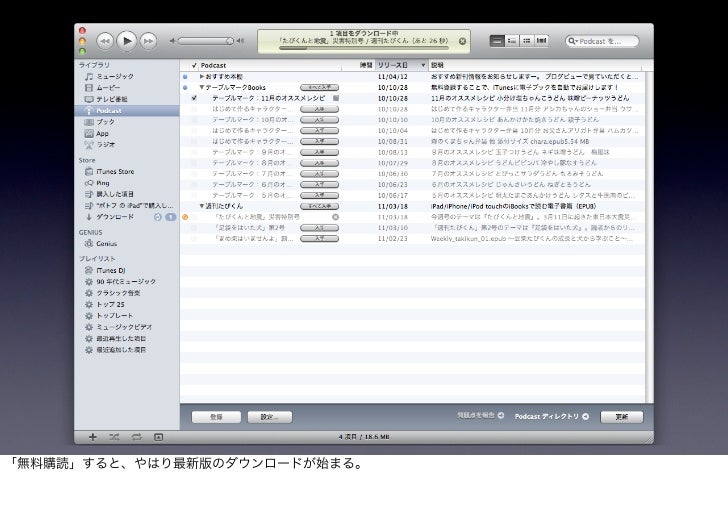
Task: Get テーブルマーク:5月 episode
Action: pyautogui.click(x=319, y=195)
